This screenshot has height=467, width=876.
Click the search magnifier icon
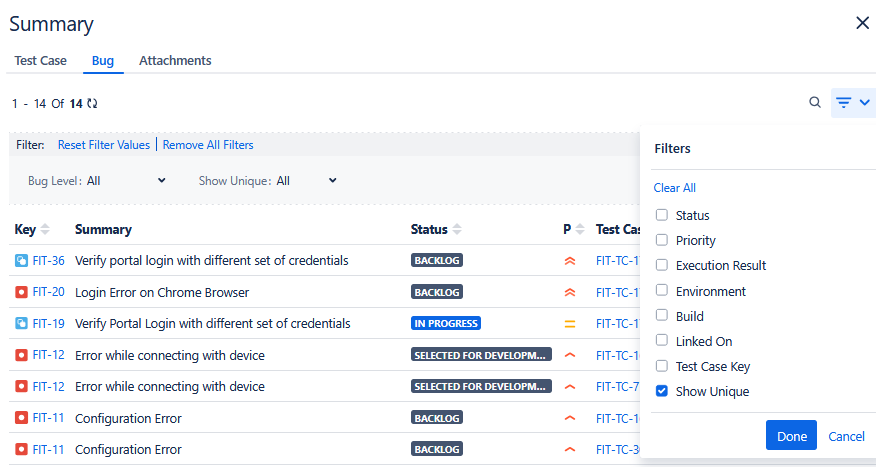pyautogui.click(x=815, y=102)
